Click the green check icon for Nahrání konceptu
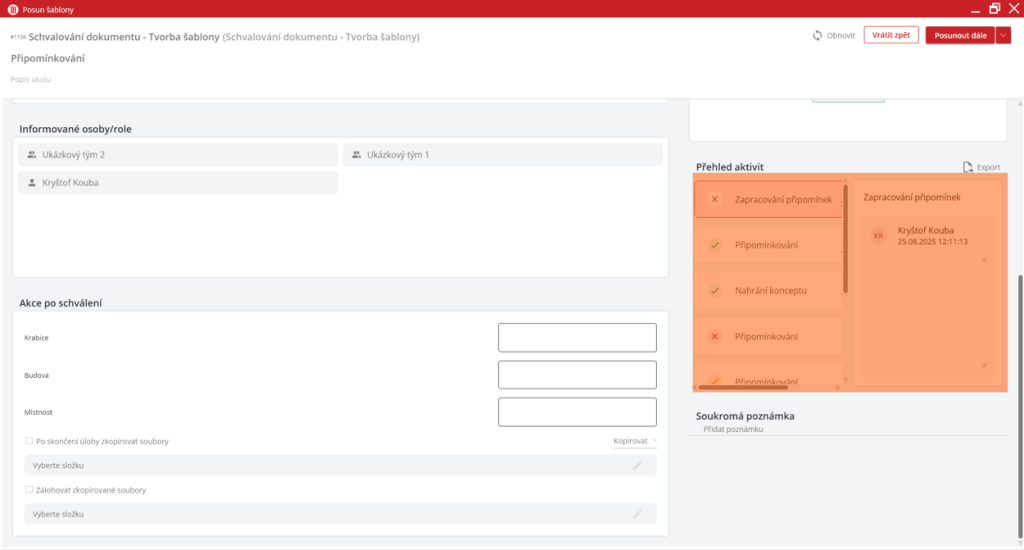The height and width of the screenshot is (550, 1024). click(714, 291)
